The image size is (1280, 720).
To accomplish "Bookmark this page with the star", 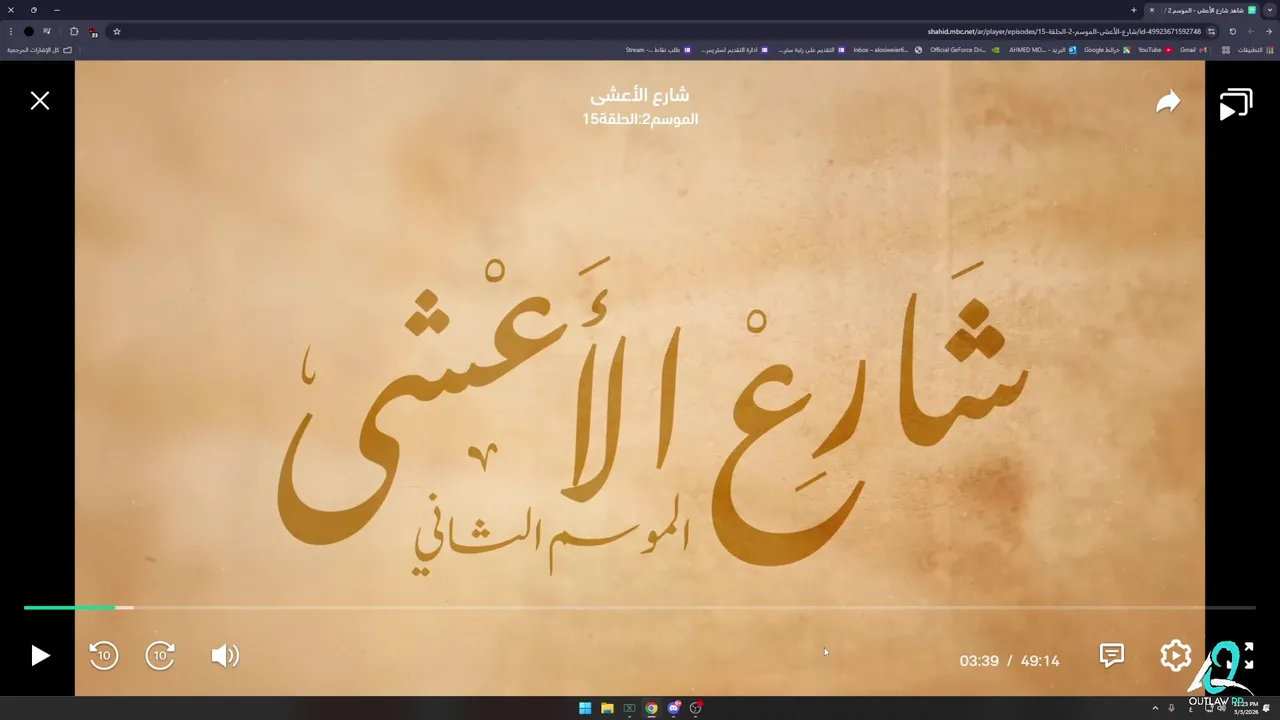I will 117,31.
